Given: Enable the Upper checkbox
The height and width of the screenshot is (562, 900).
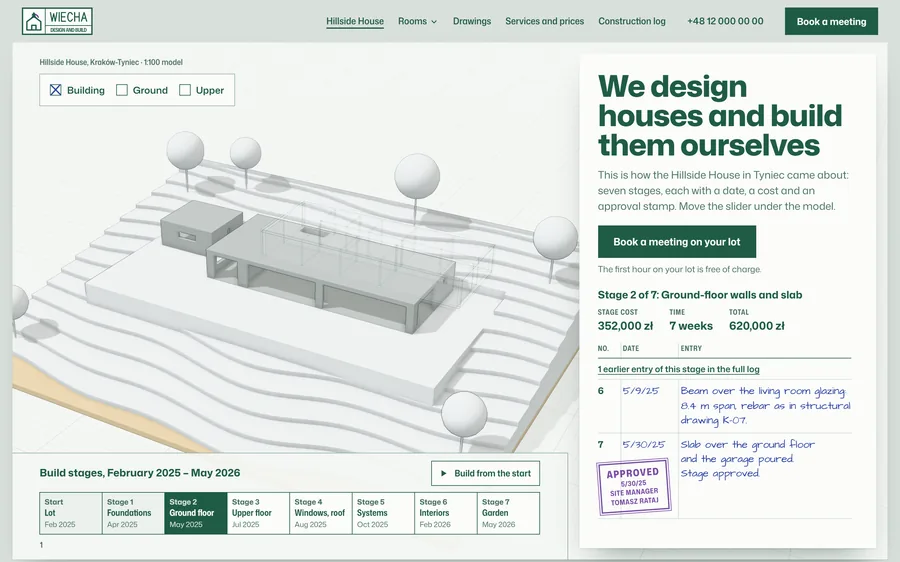Looking at the screenshot, I should 185,90.
